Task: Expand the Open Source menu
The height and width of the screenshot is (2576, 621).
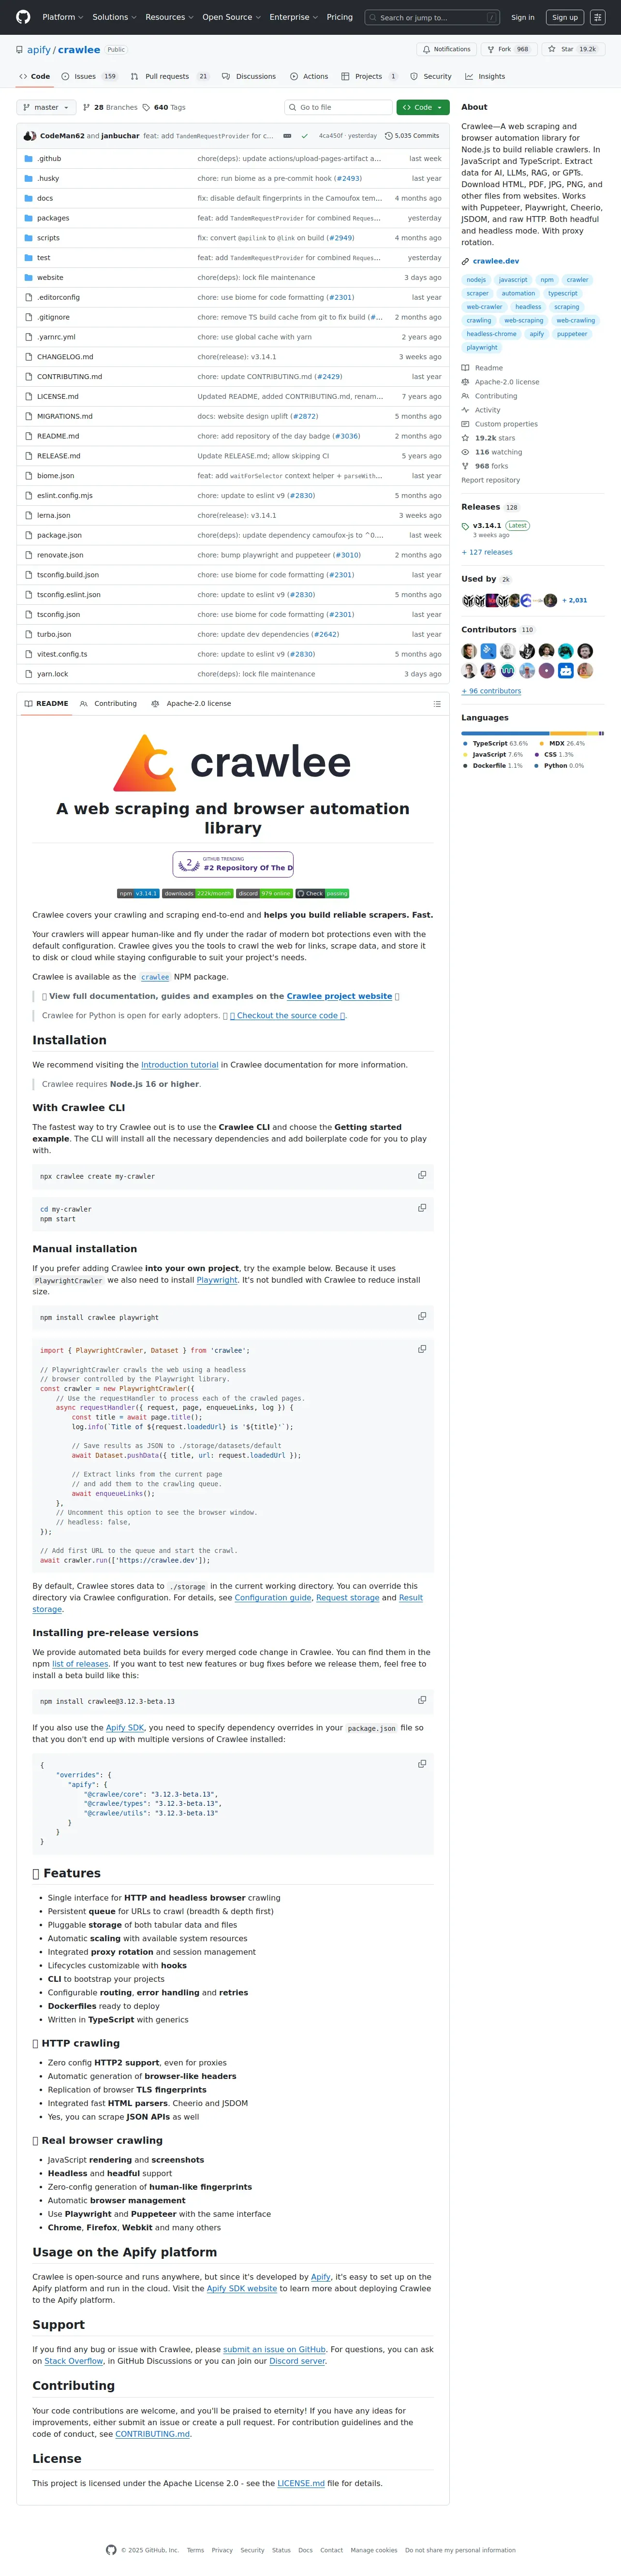Action: [x=231, y=17]
